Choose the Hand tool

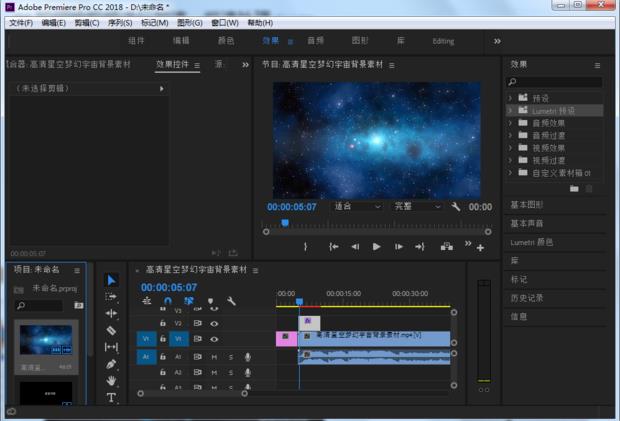point(111,381)
